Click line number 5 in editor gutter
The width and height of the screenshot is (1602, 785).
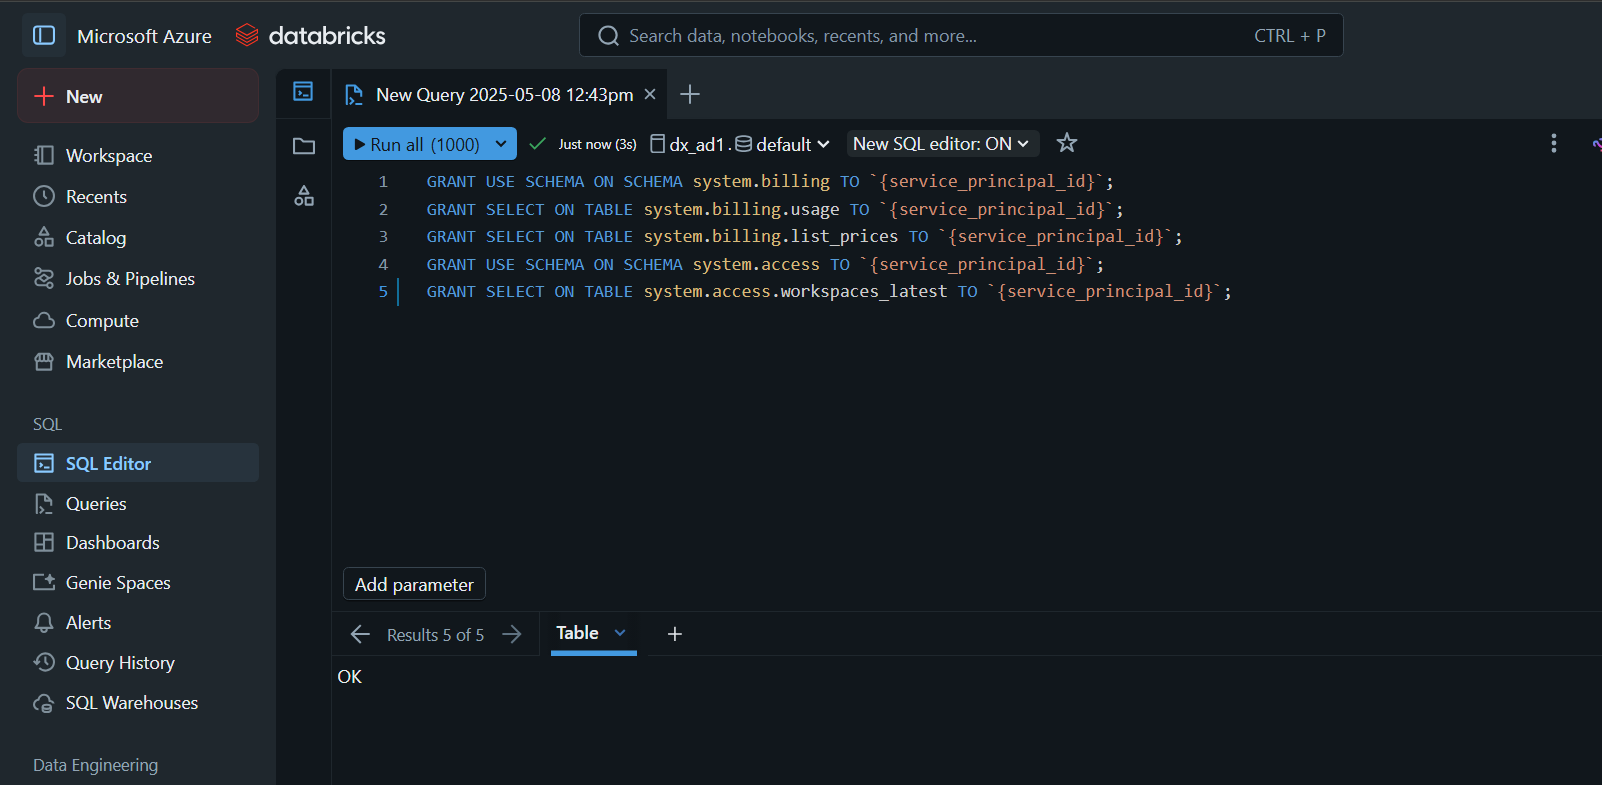383,291
